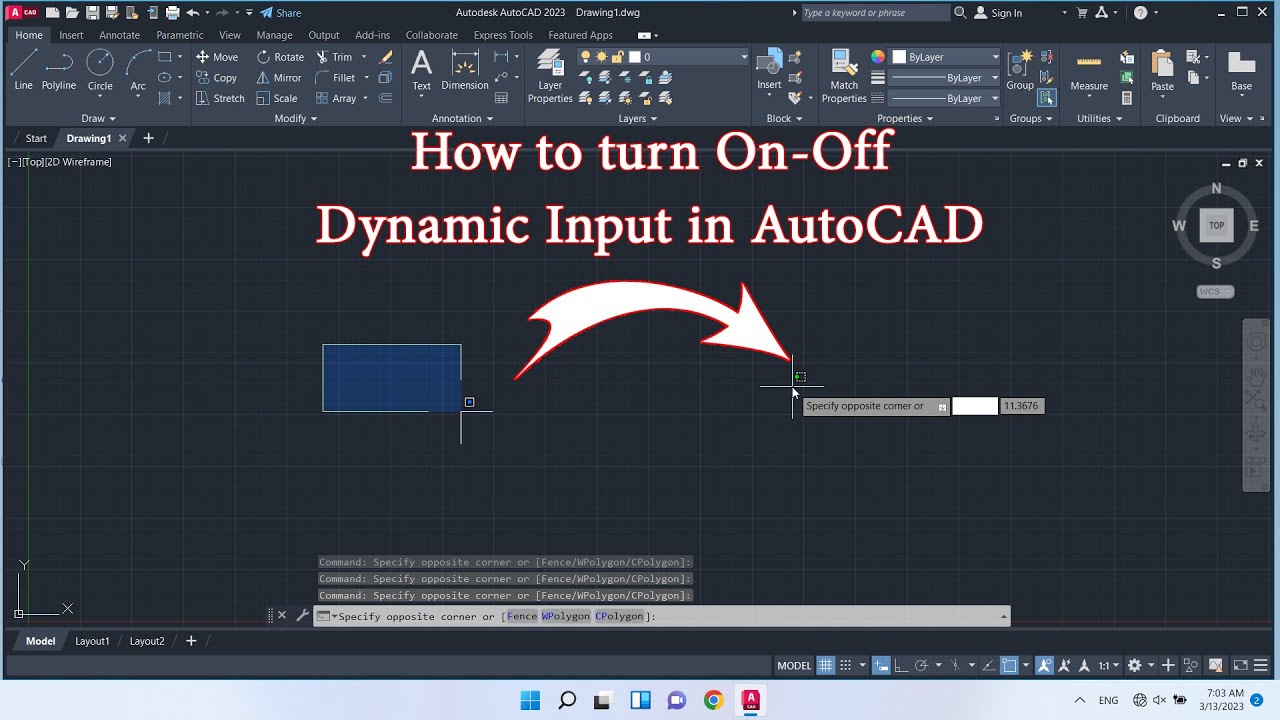The image size is (1280, 720).
Task: Open the Annotate ribbon tab
Action: [x=119, y=35]
